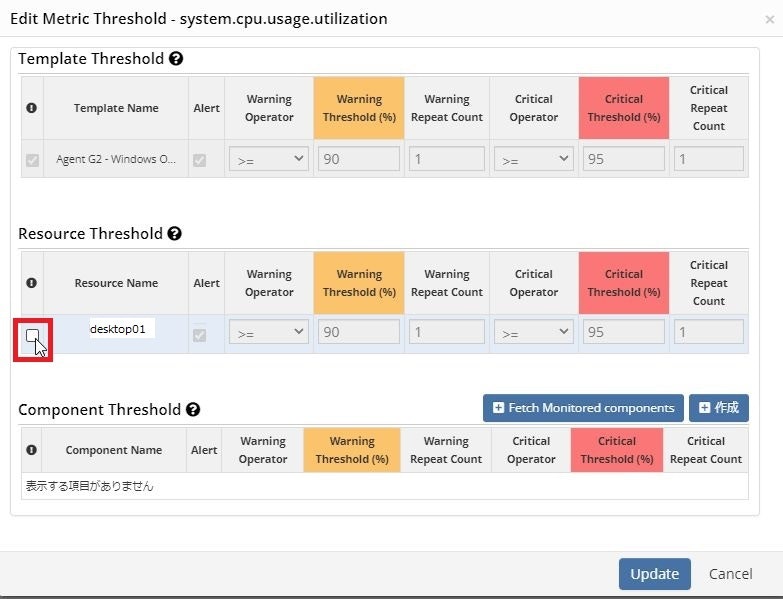Toggle Alert checkbox for Agent G2 template

[199, 160]
